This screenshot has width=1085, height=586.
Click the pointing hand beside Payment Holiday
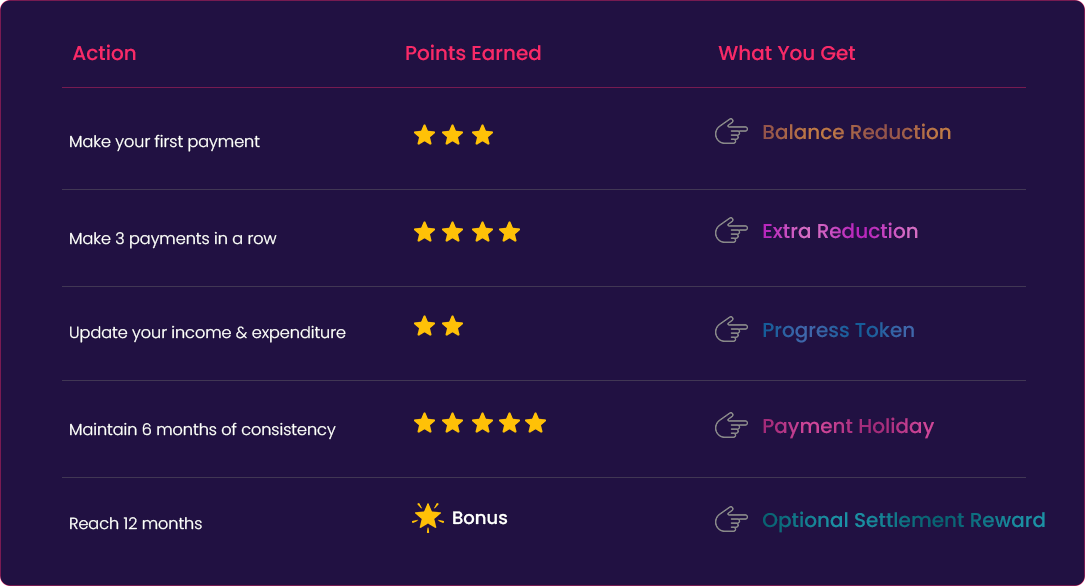pos(732,427)
